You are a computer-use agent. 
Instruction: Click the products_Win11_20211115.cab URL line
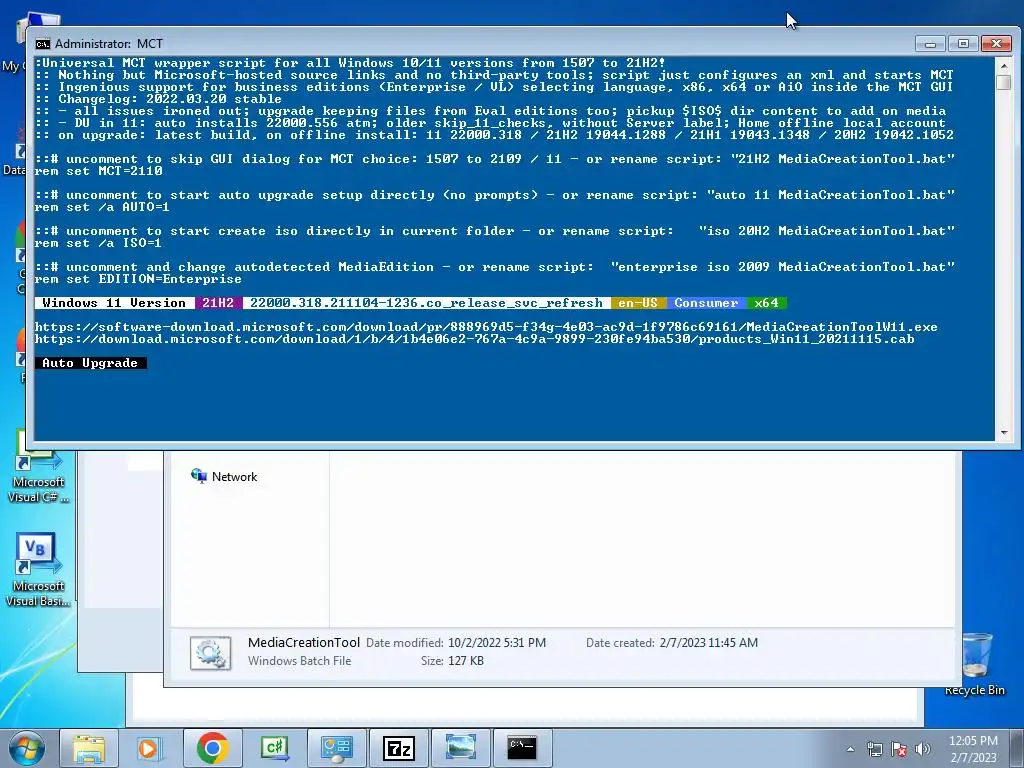[475, 339]
